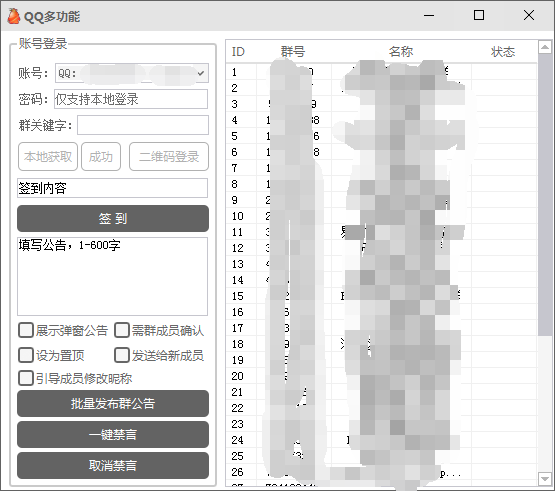Check the 引导成员修改昵称 option
The image size is (555, 491).
point(26,378)
